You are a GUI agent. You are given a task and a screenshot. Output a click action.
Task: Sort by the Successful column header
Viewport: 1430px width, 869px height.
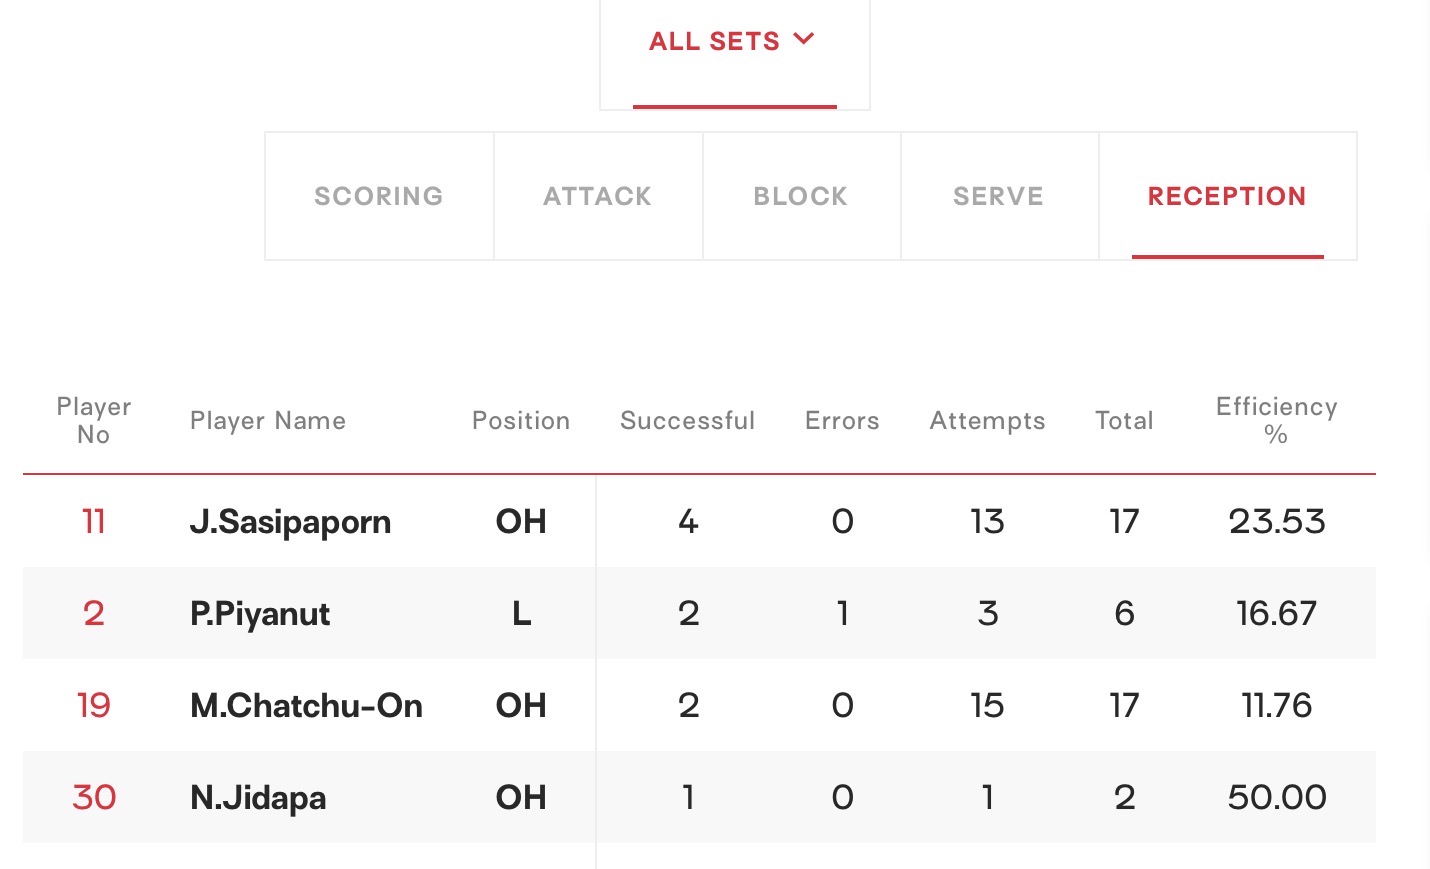(687, 421)
